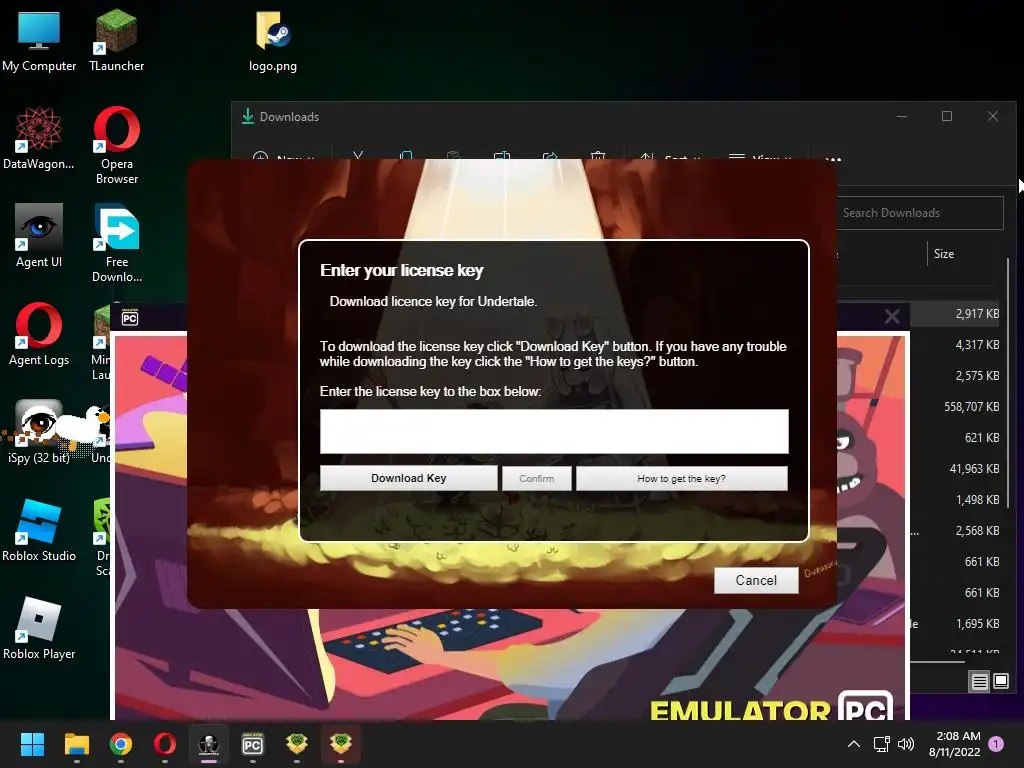Open Free Download Manager shortcut
Screen dimensions: 1024x768
pos(116,243)
